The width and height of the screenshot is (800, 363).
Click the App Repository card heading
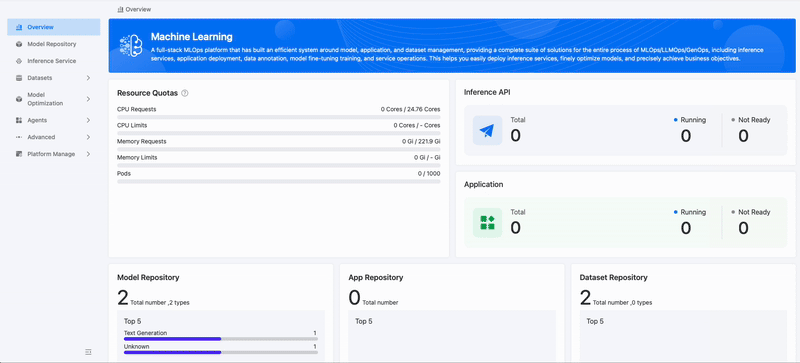[376, 278]
